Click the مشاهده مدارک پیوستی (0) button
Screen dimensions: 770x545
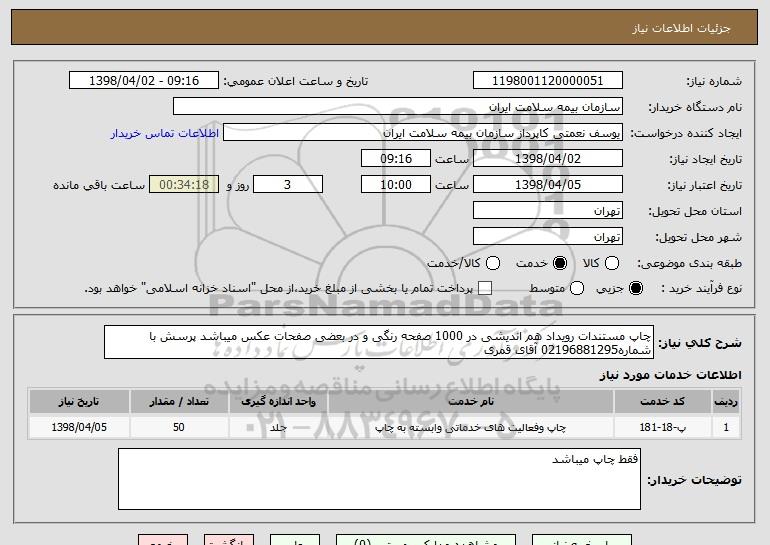click(x=426, y=540)
